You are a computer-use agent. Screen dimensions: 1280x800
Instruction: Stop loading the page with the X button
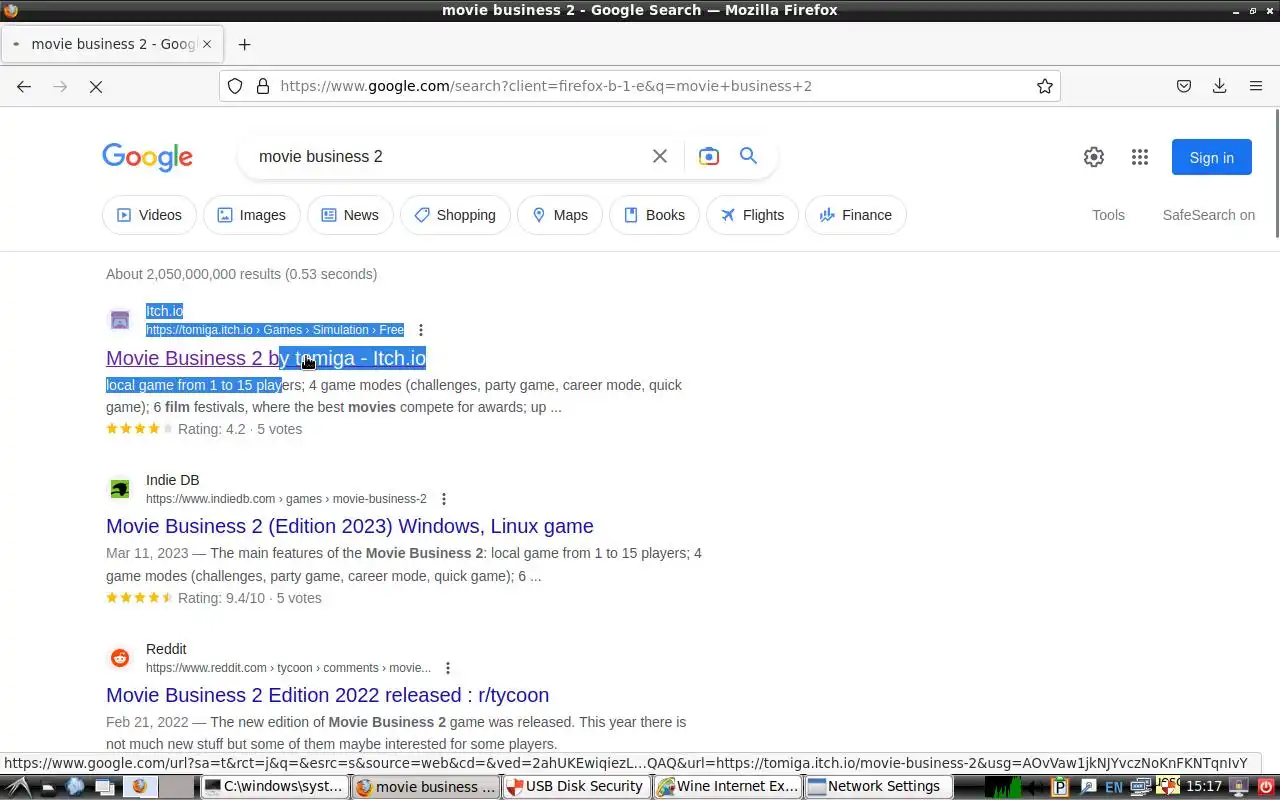coord(96,86)
